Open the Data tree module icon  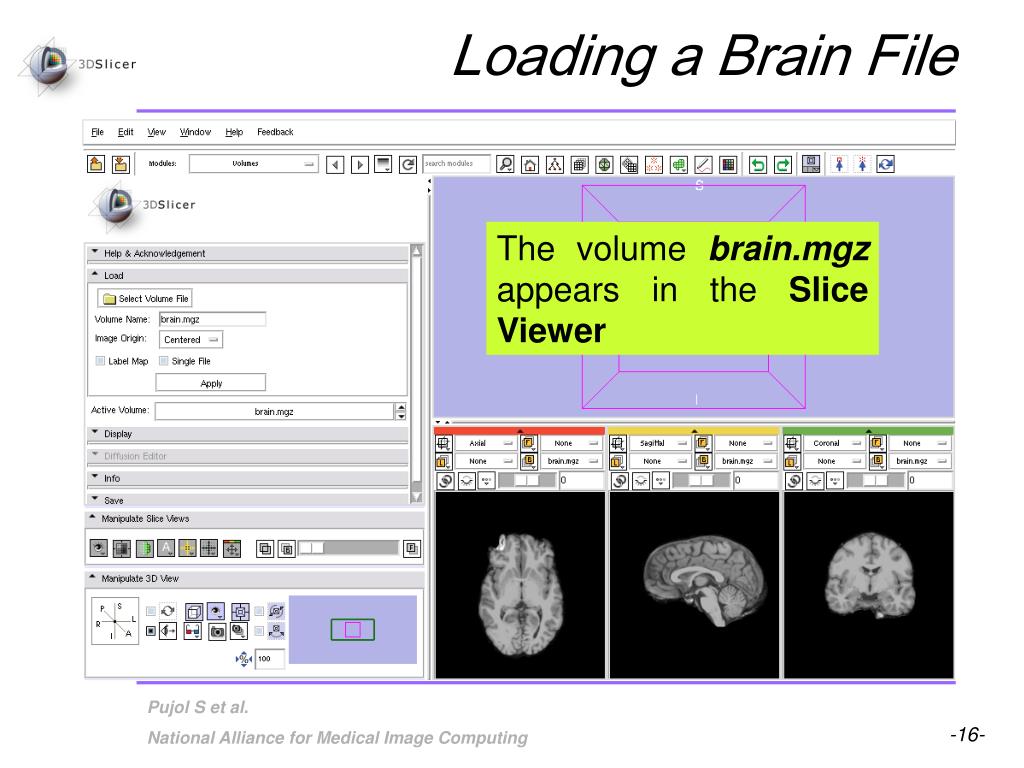554,165
